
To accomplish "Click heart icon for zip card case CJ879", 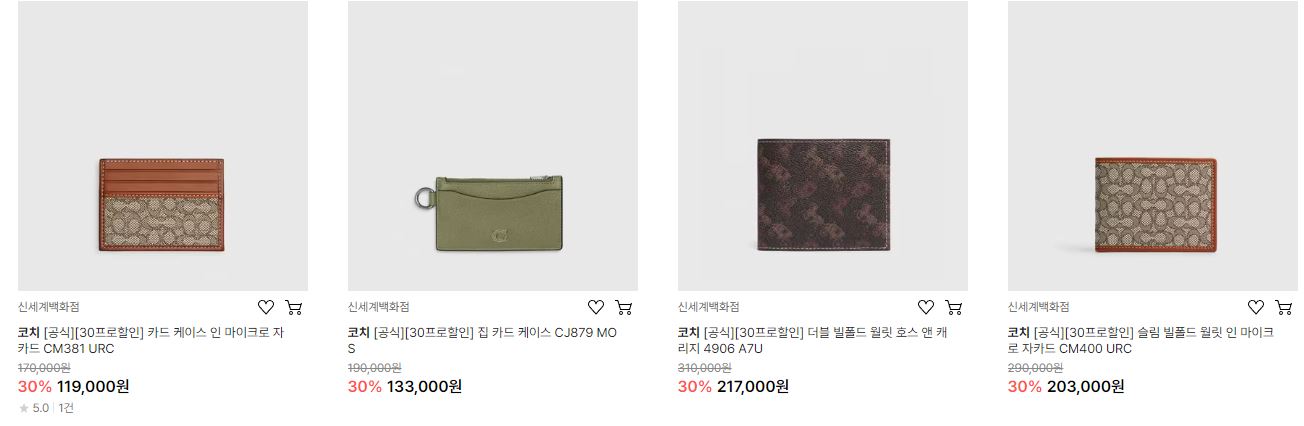I will [595, 307].
